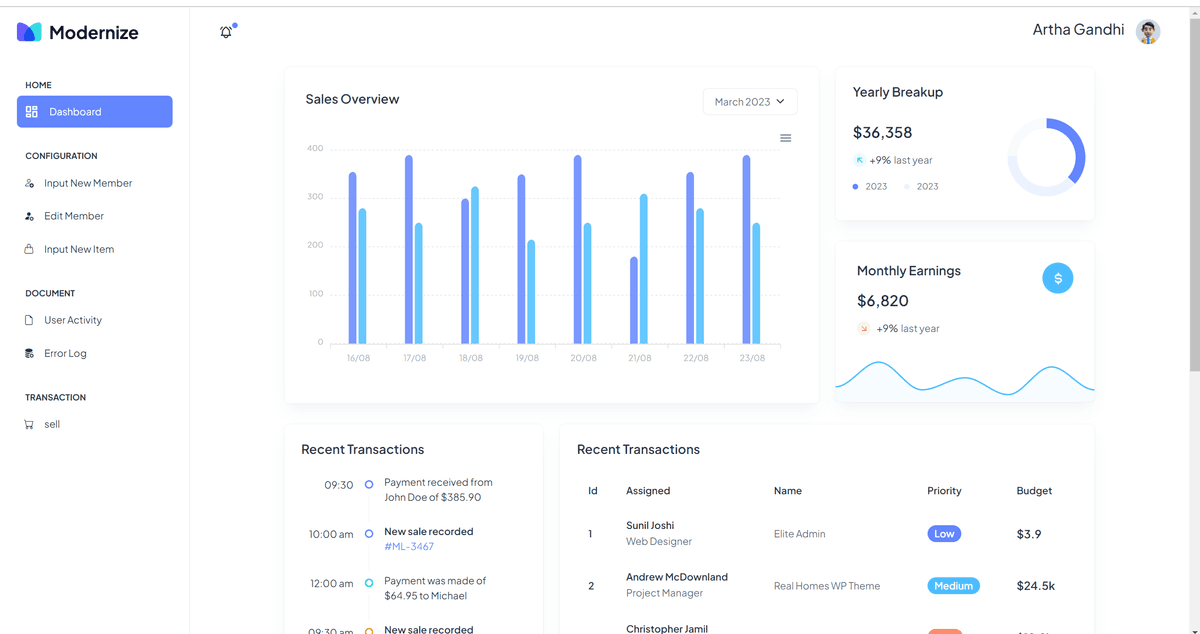Click the Input New Item lock icon
1200x634 pixels.
click(30, 250)
